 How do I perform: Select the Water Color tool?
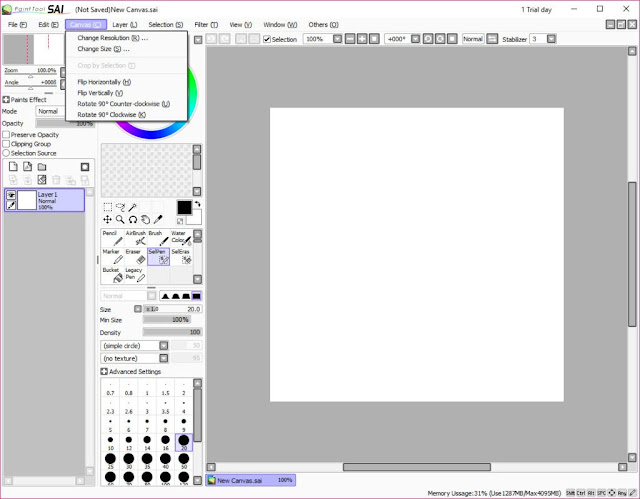pos(181,237)
